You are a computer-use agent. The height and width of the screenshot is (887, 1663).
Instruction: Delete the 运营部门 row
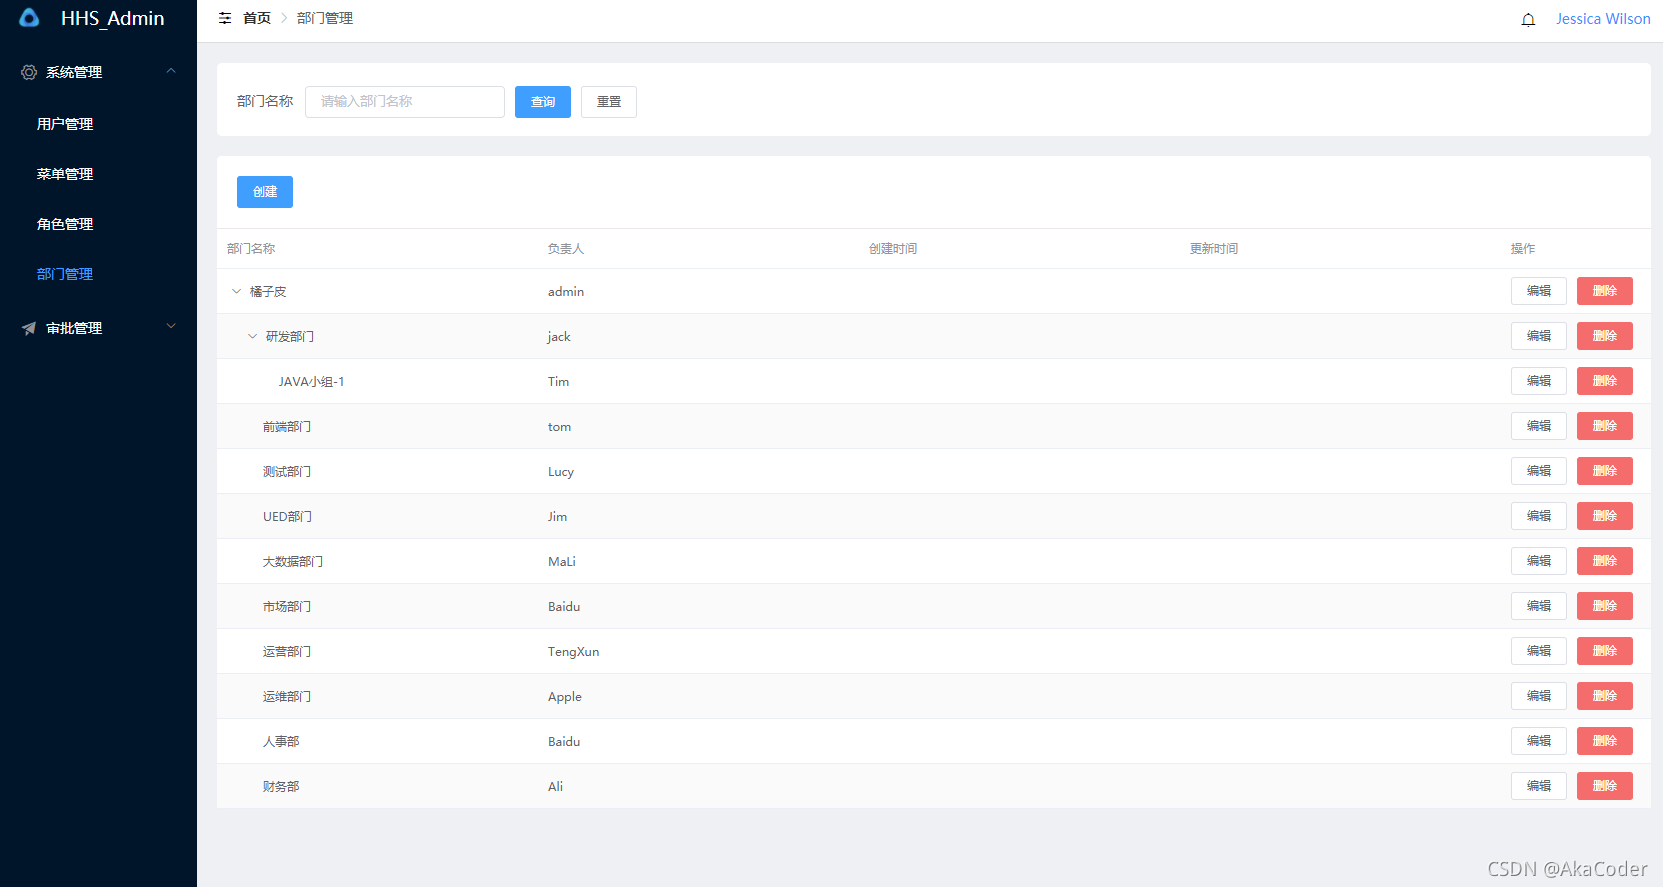pyautogui.click(x=1605, y=651)
